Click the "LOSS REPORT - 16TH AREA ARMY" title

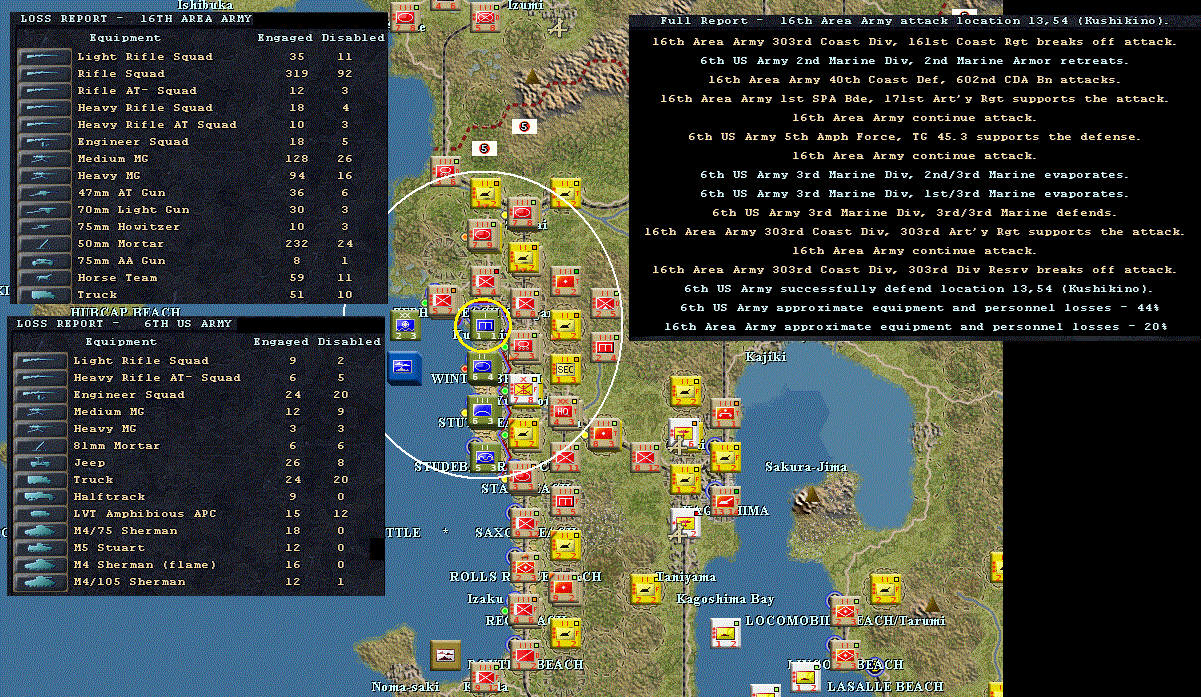click(x=134, y=19)
